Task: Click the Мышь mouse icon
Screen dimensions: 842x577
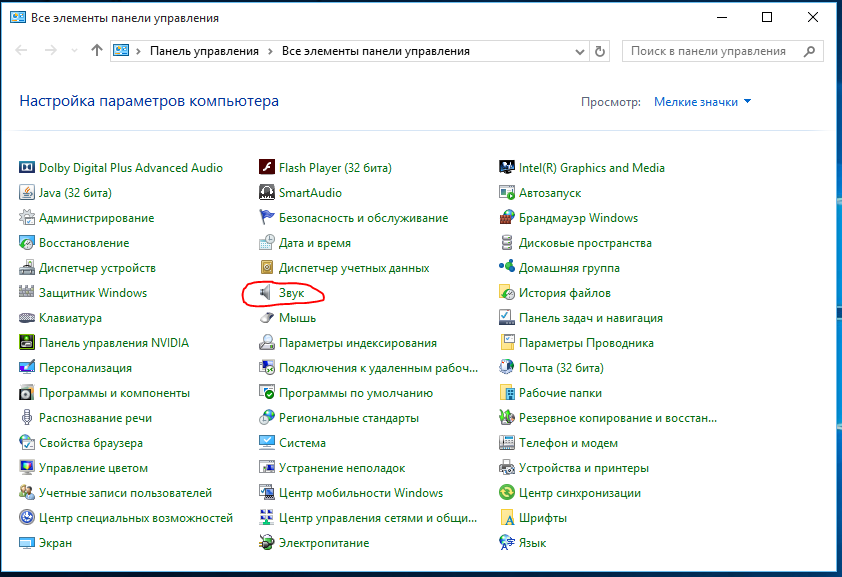Action: [267, 318]
